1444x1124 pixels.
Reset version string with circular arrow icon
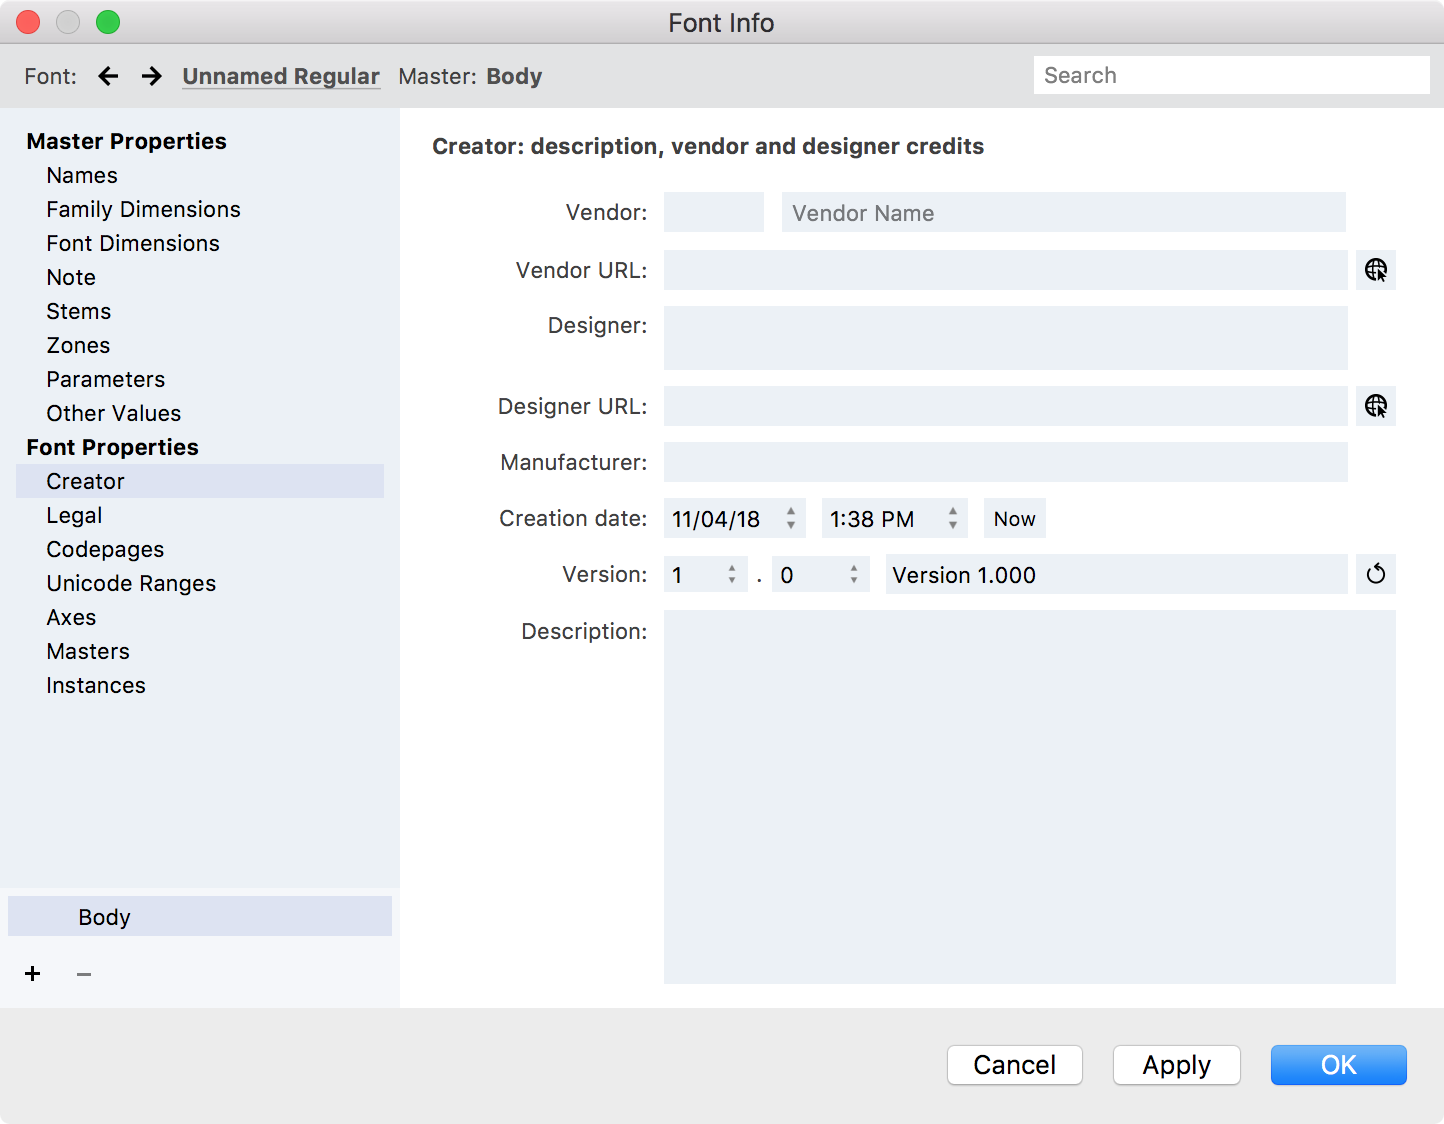click(1376, 574)
